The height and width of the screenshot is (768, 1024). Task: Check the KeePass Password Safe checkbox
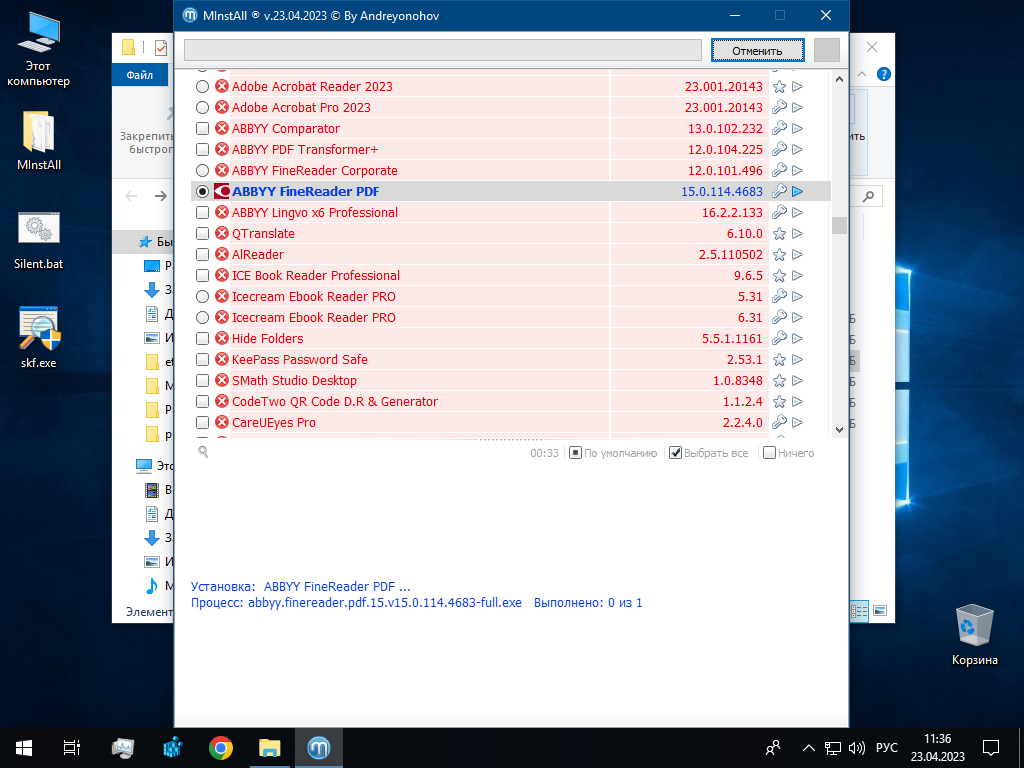pos(202,359)
